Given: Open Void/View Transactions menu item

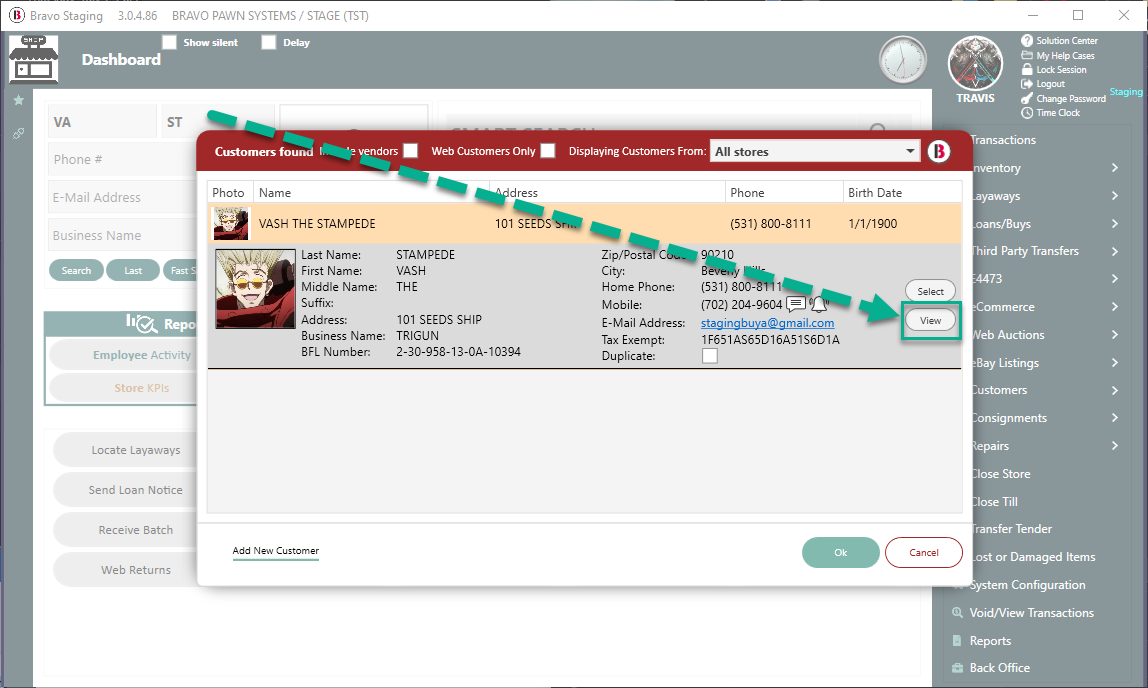Looking at the screenshot, I should tap(1031, 613).
